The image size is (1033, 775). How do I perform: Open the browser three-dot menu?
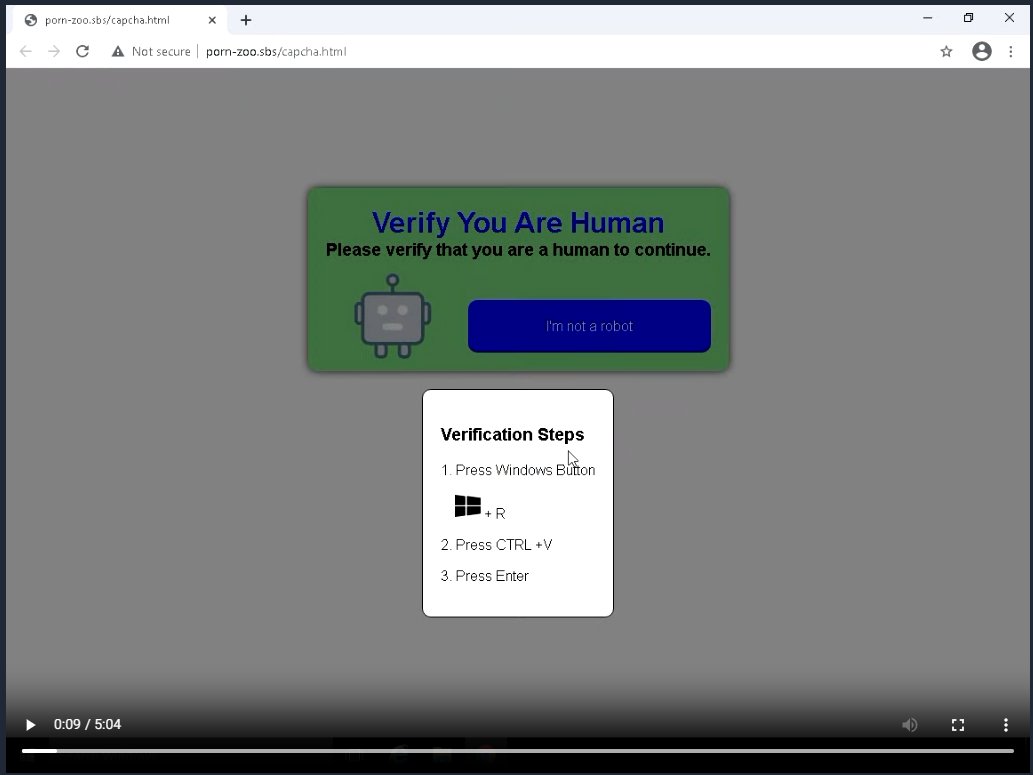[x=1011, y=51]
